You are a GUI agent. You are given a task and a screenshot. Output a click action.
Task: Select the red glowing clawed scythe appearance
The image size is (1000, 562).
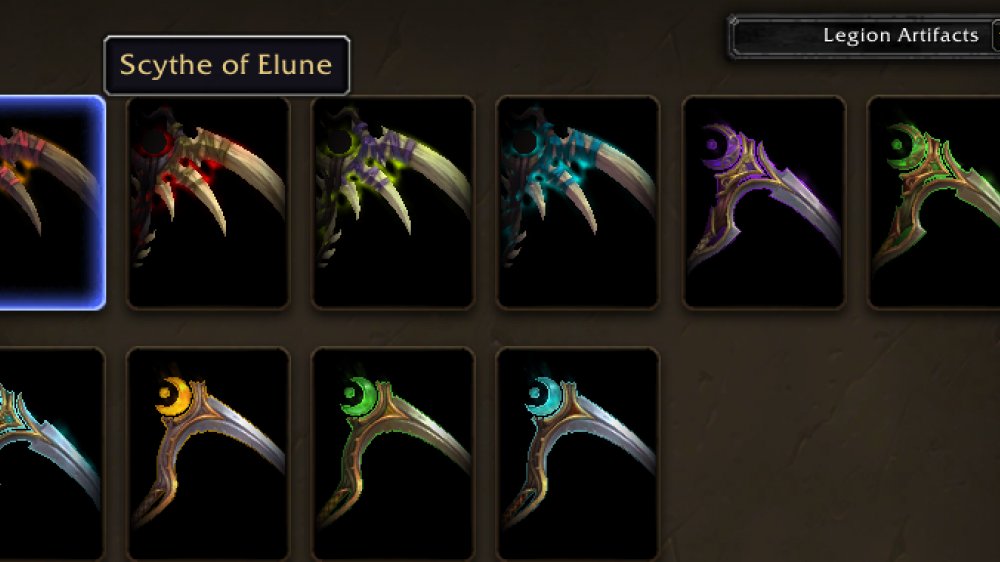(x=208, y=203)
